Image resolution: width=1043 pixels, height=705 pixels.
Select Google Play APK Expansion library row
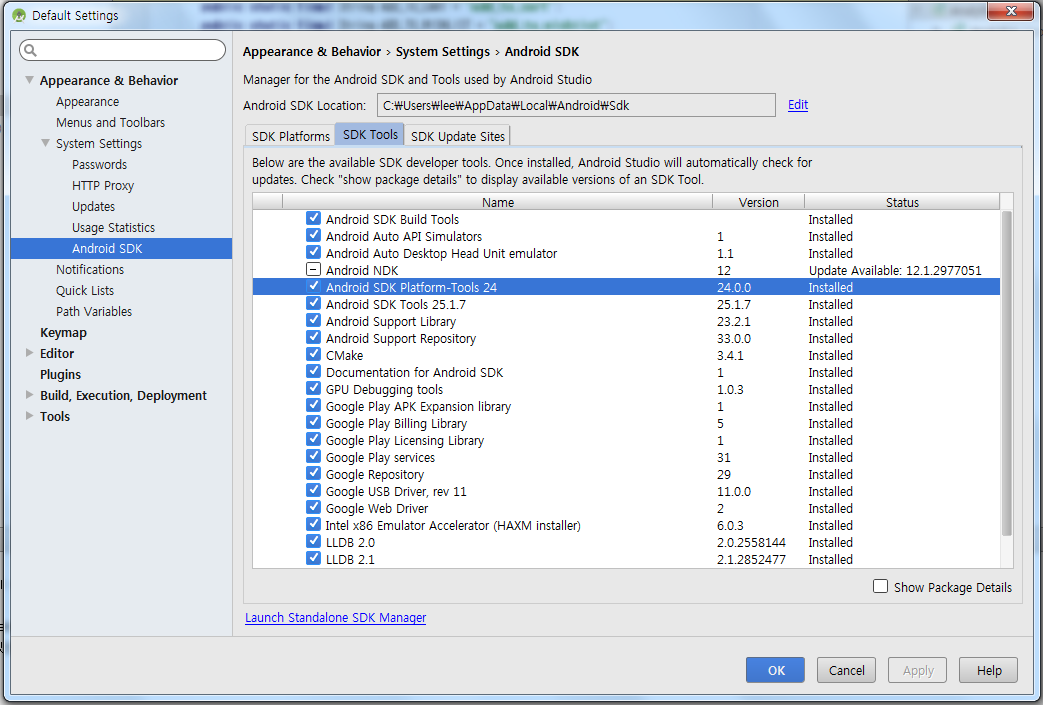(x=626, y=406)
